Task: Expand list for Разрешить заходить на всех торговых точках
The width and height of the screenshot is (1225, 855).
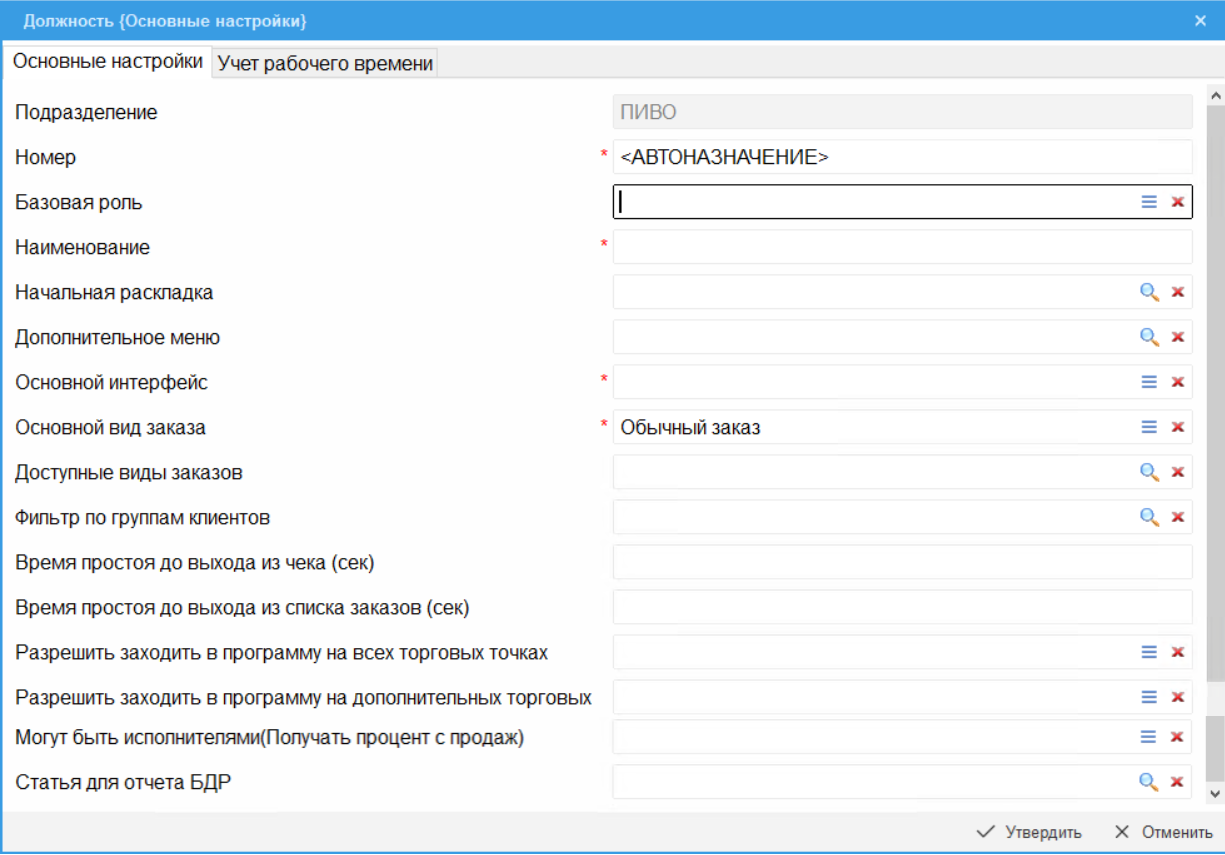Action: (1149, 652)
